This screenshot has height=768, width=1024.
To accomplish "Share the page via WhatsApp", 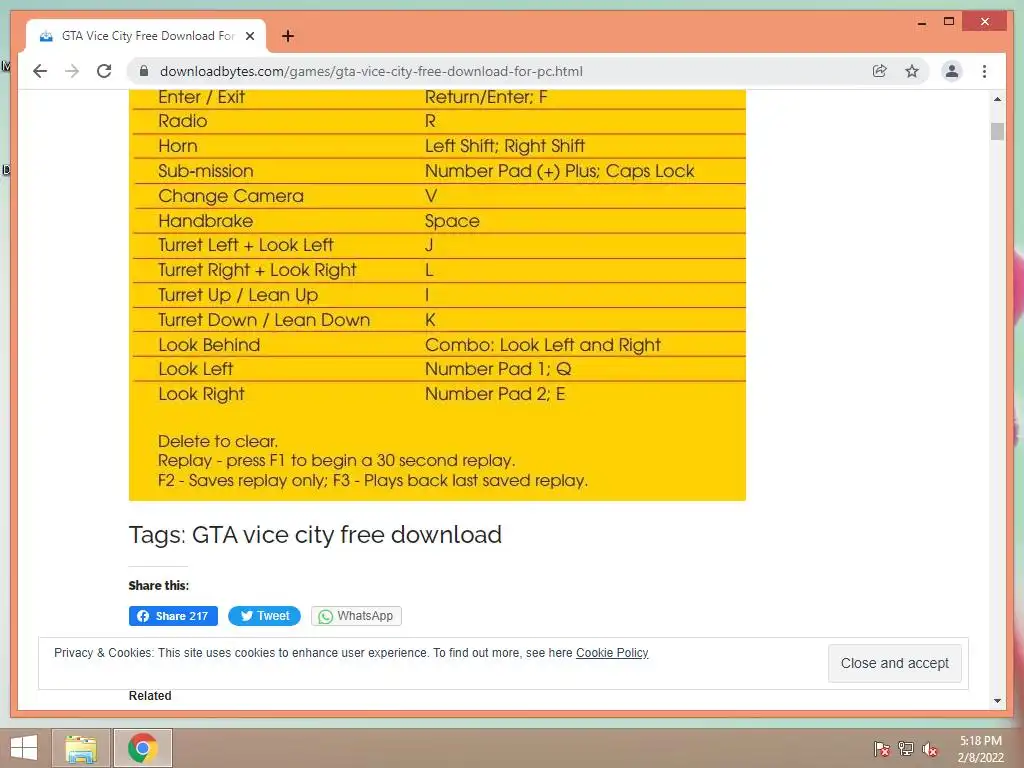I will [x=356, y=616].
